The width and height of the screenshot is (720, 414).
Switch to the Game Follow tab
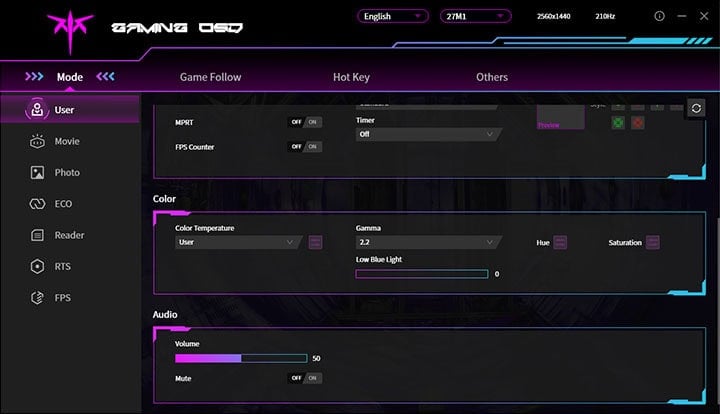click(210, 77)
